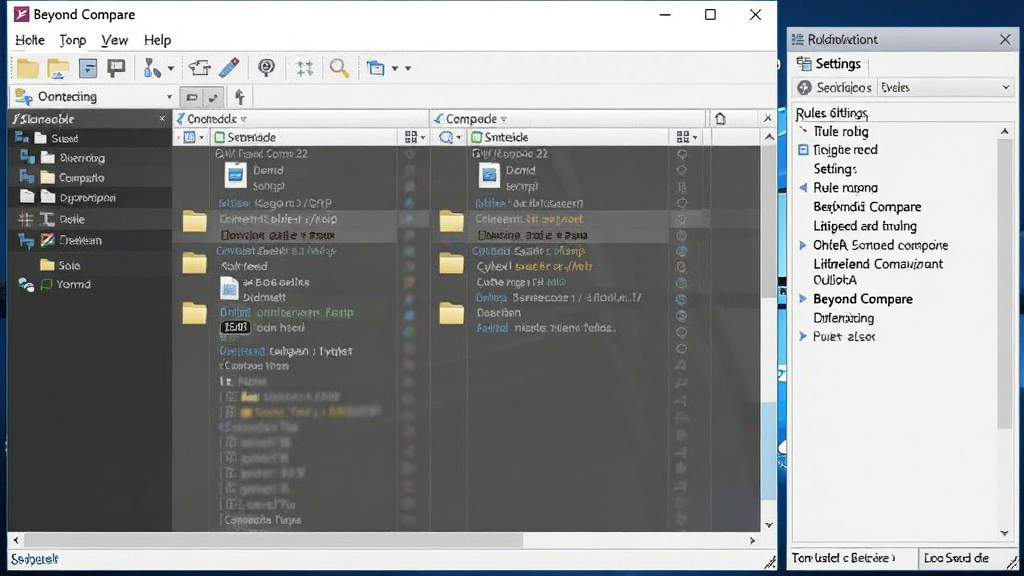Image resolution: width=1024 pixels, height=576 pixels.
Task: Click the blue flask tools icon
Action: pos(152,68)
